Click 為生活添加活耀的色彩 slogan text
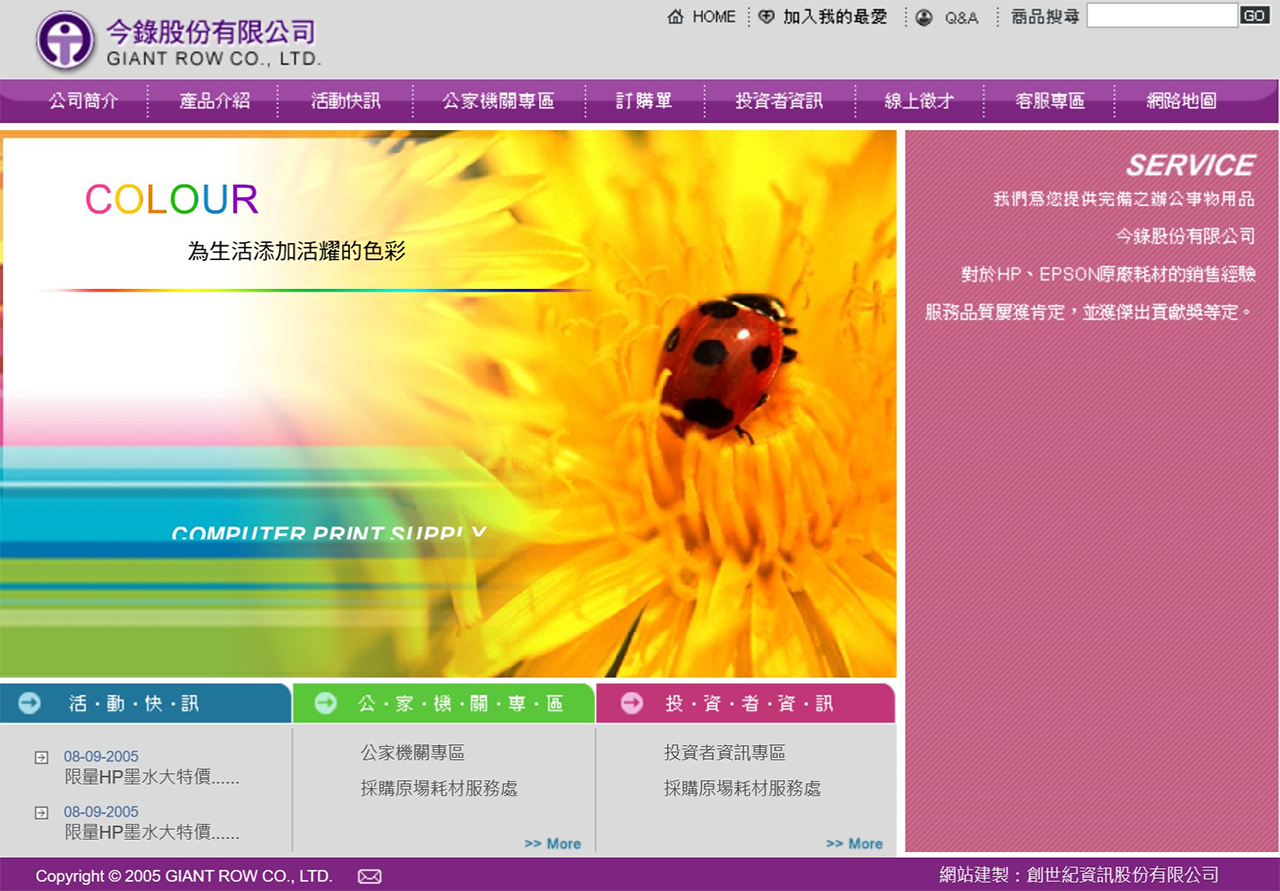This screenshot has height=891, width=1280. (x=297, y=251)
